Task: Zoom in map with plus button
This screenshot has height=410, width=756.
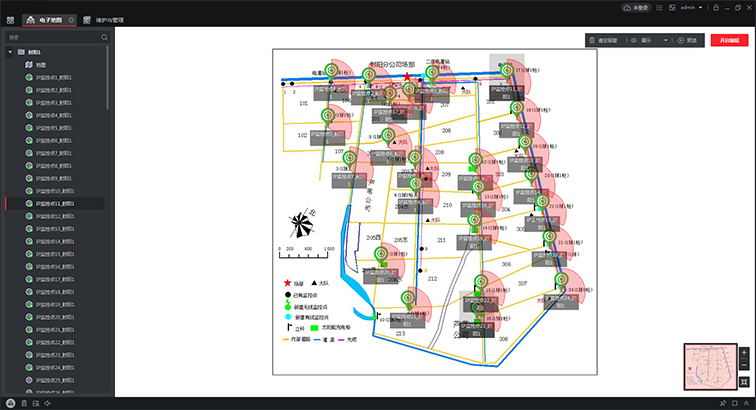Action: coord(744,353)
